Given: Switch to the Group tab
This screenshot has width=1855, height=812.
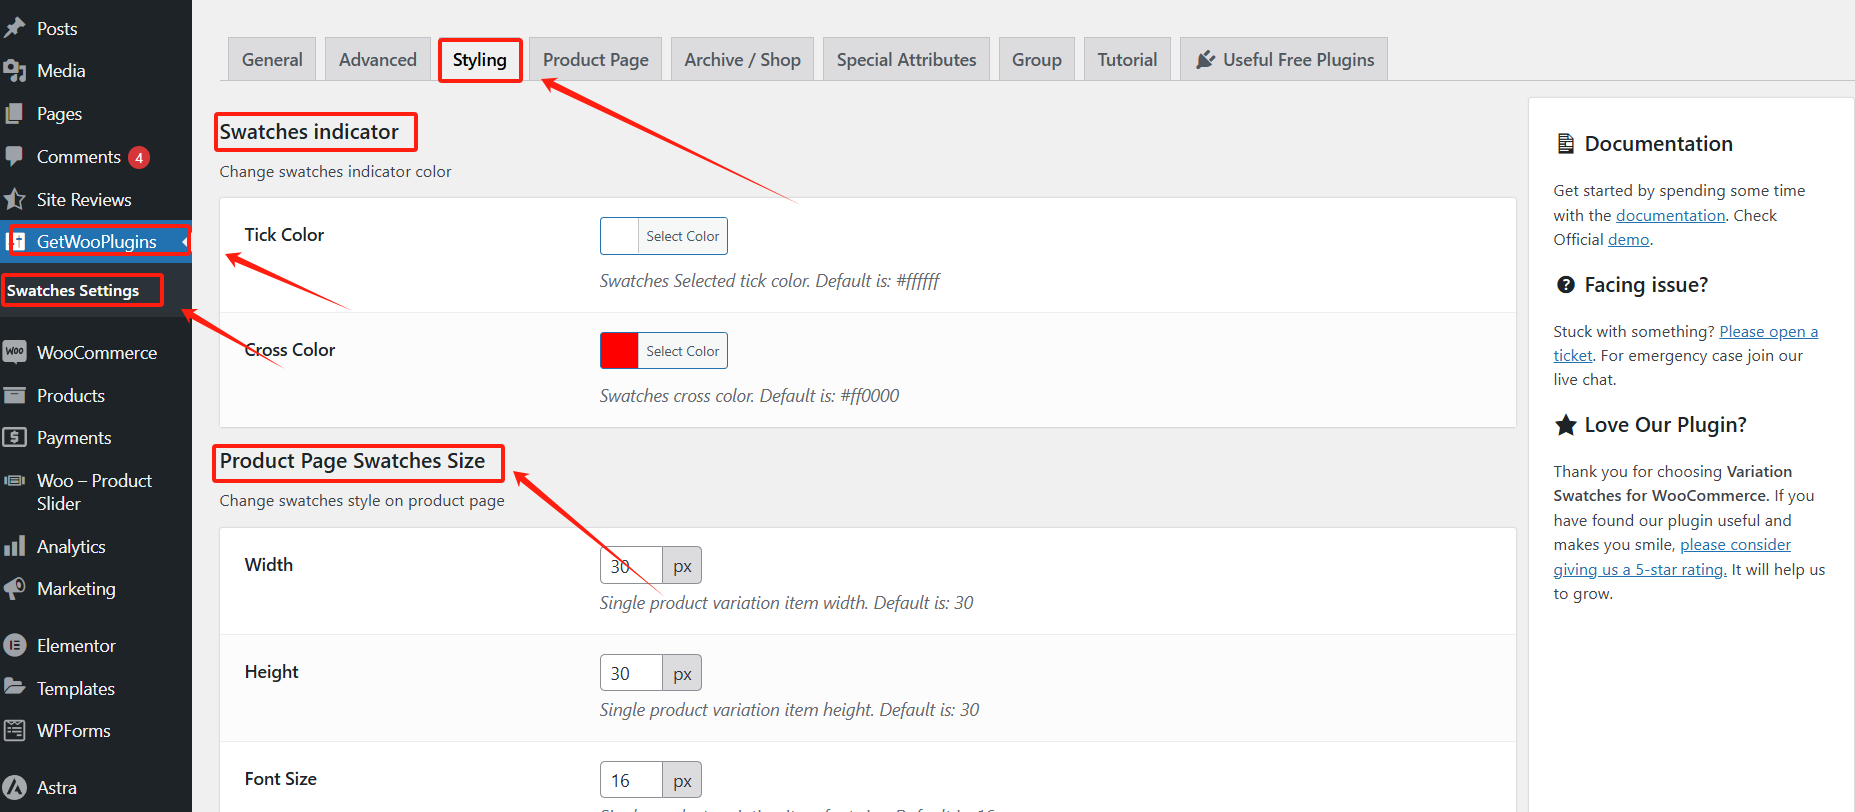Looking at the screenshot, I should pos(1037,60).
